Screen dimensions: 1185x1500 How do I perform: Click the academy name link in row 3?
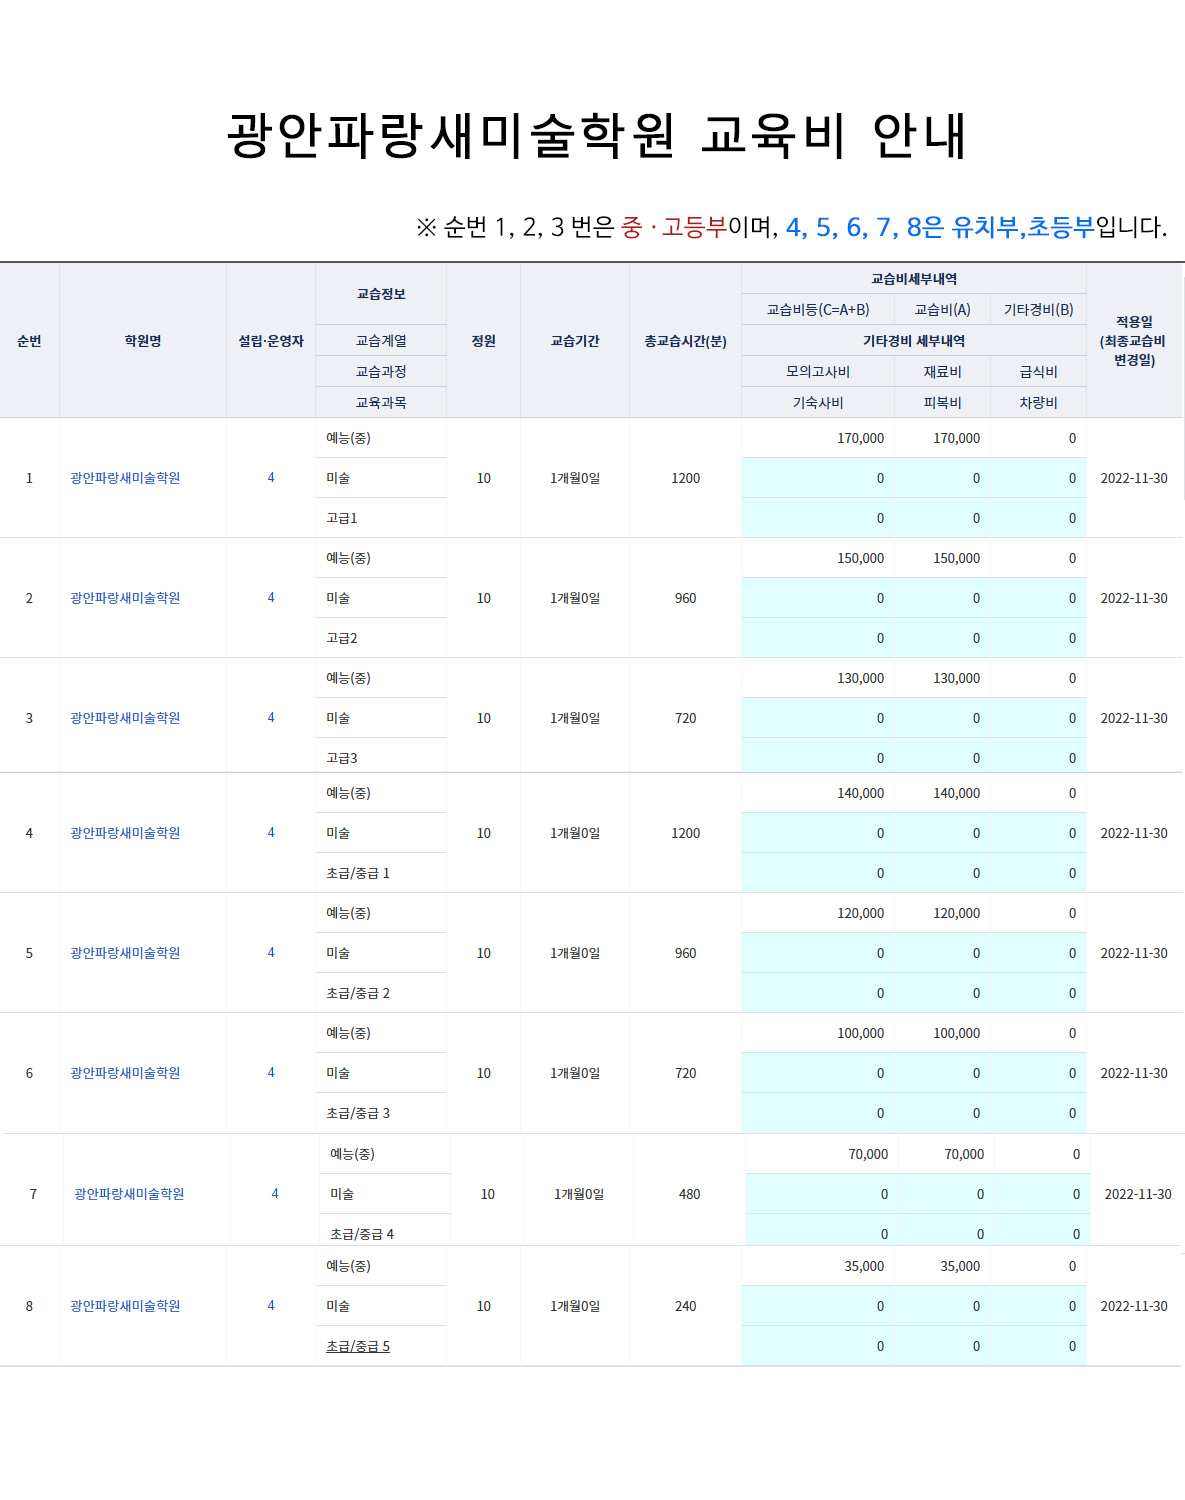(x=125, y=718)
